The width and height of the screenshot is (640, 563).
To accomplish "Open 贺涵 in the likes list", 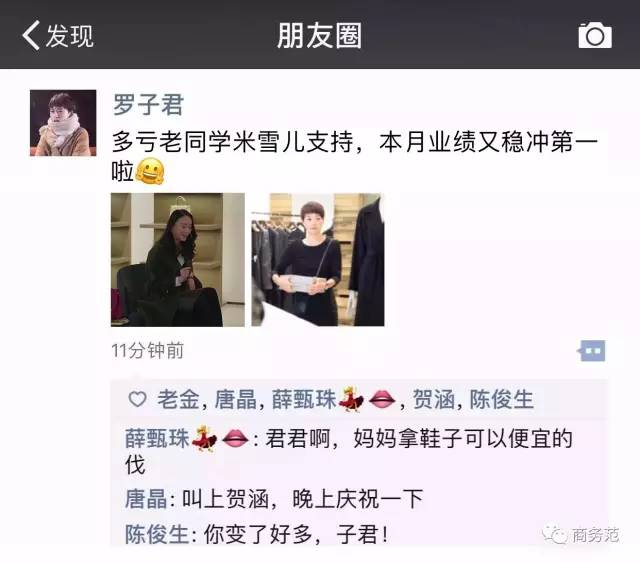I will [434, 399].
